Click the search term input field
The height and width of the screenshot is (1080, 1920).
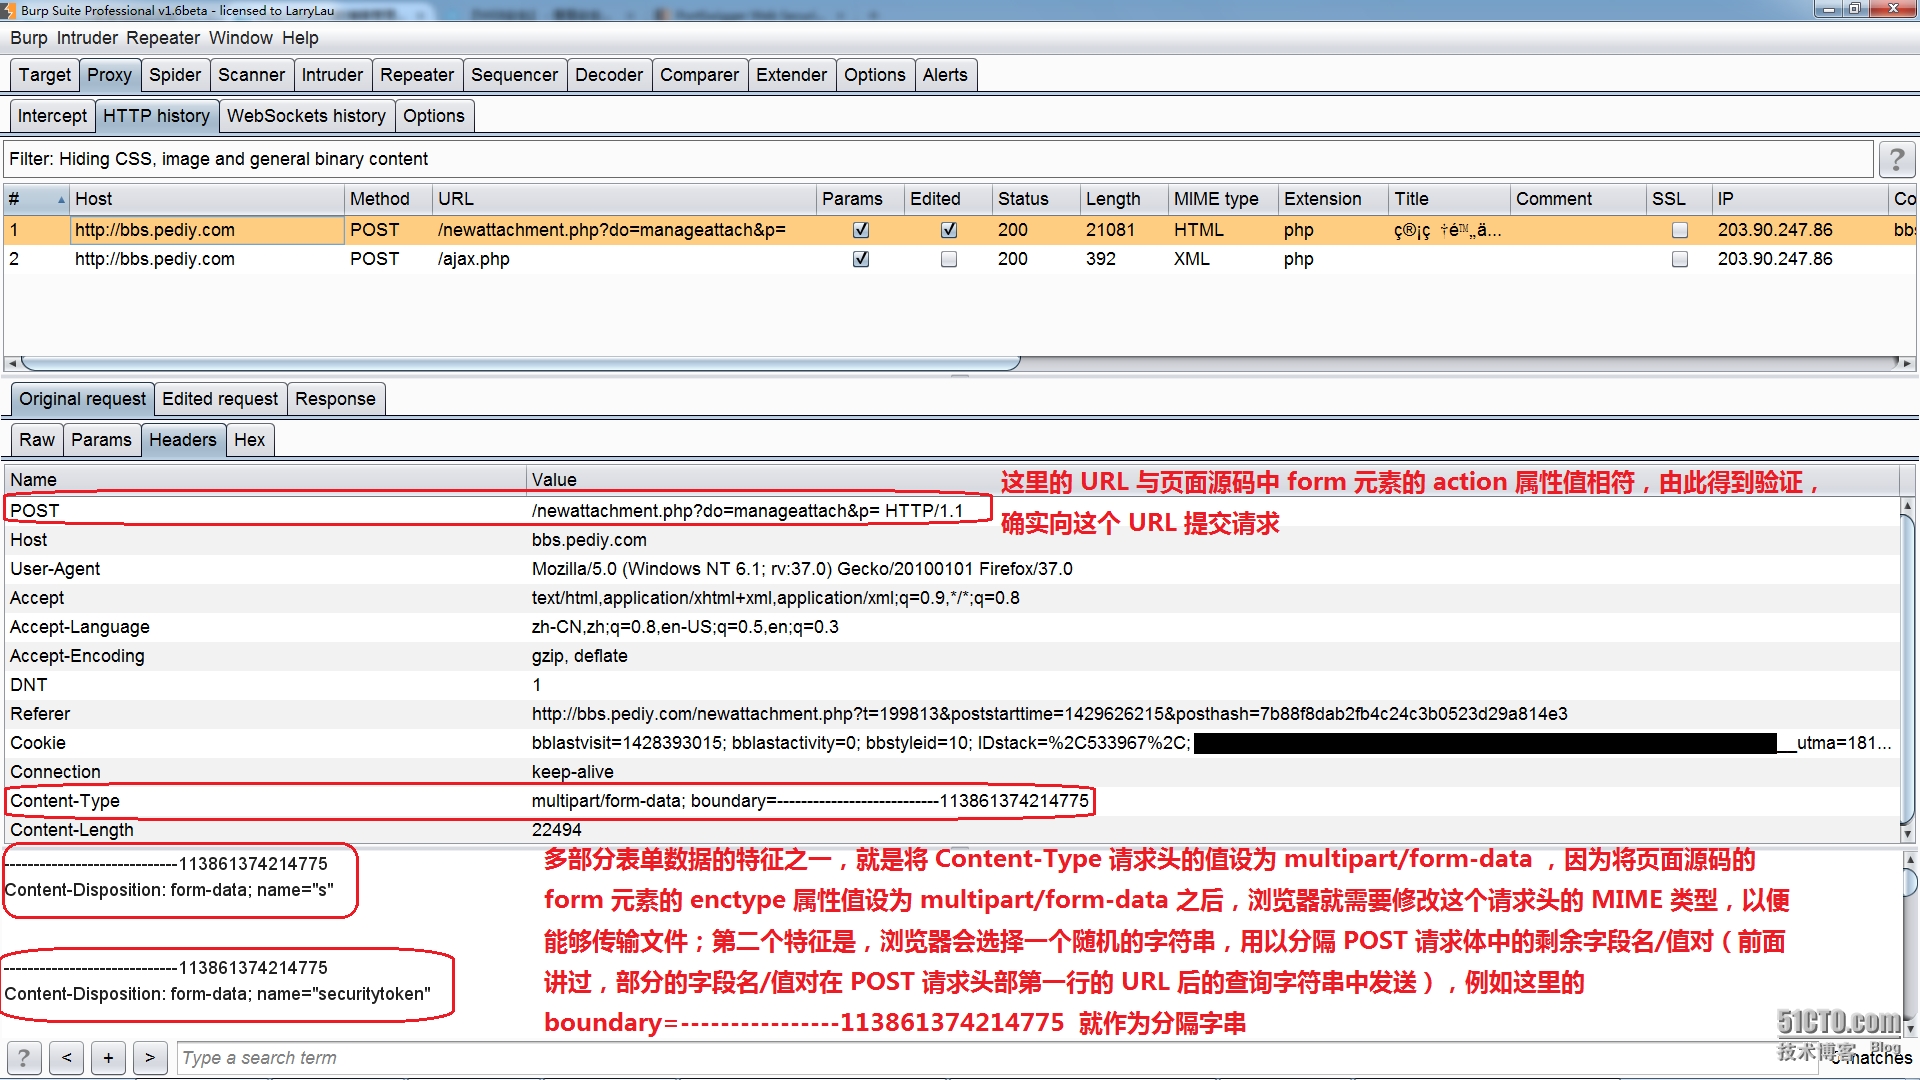(1000, 1057)
